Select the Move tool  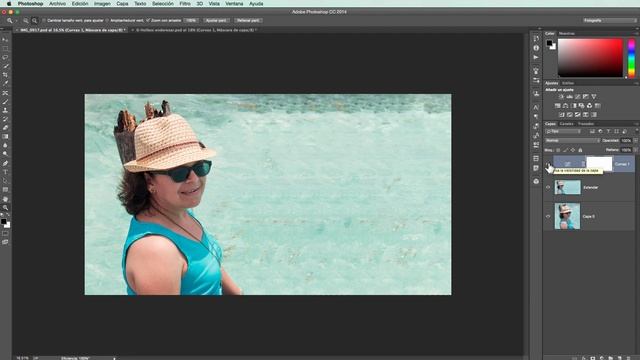[x=5, y=40]
